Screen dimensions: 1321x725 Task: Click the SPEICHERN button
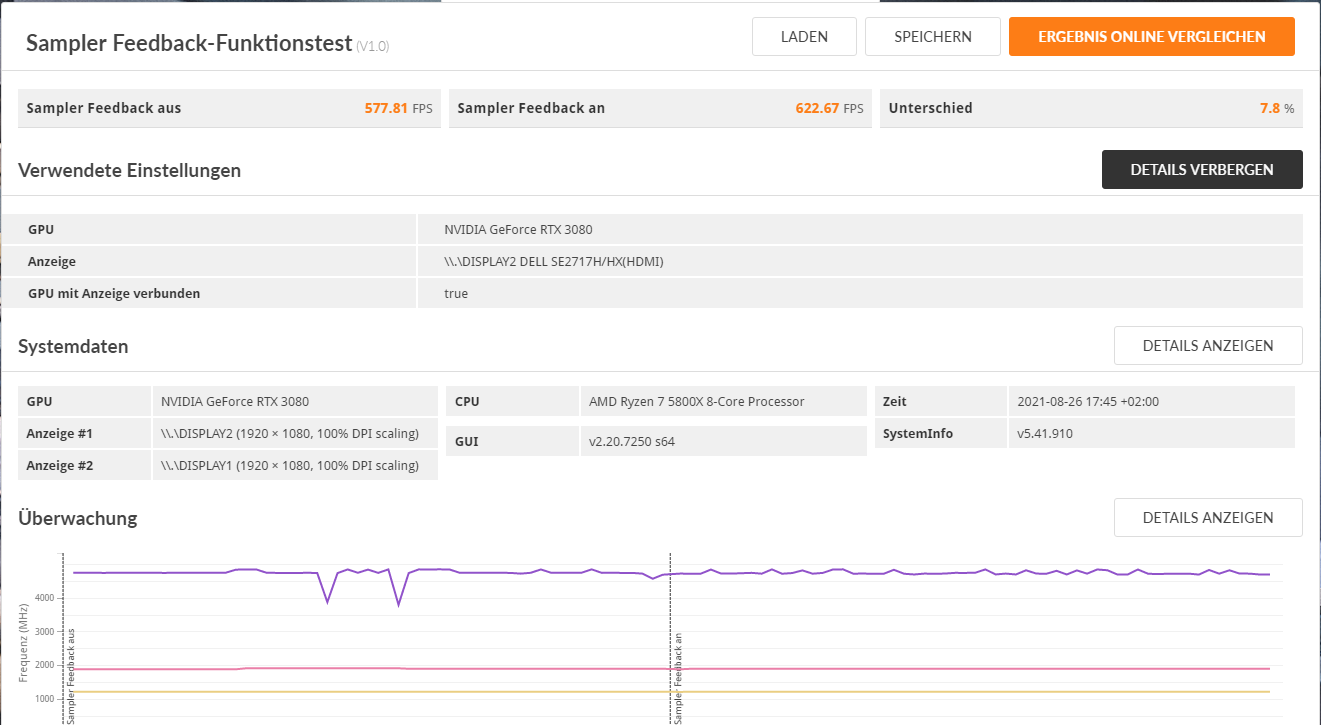pos(933,37)
